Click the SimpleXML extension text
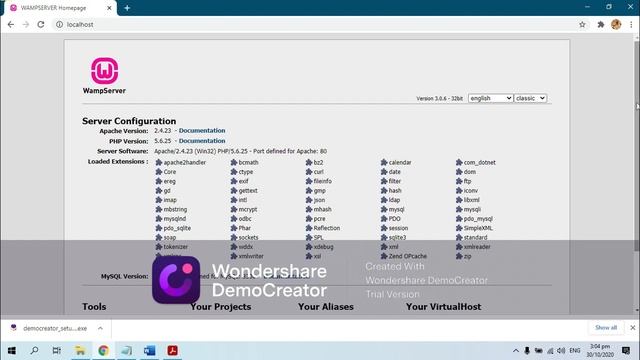 478,228
